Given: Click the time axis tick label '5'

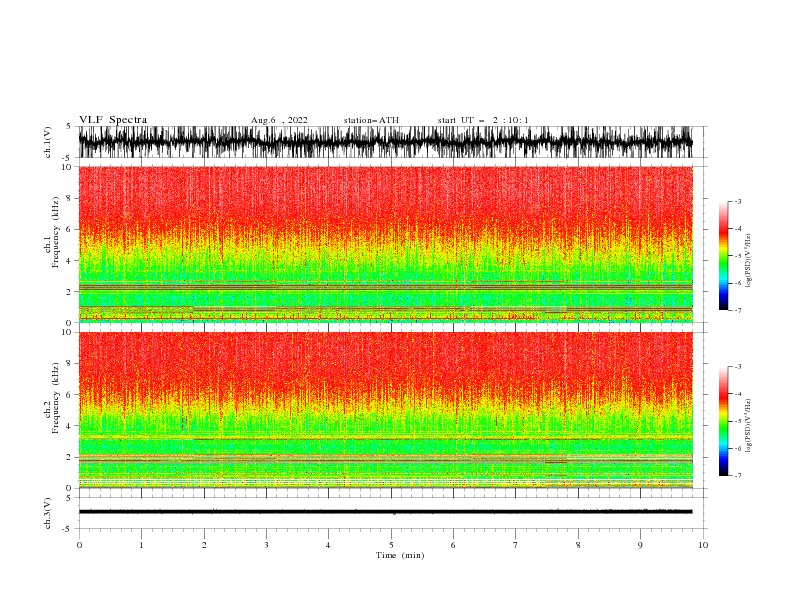Looking at the screenshot, I should (391, 545).
